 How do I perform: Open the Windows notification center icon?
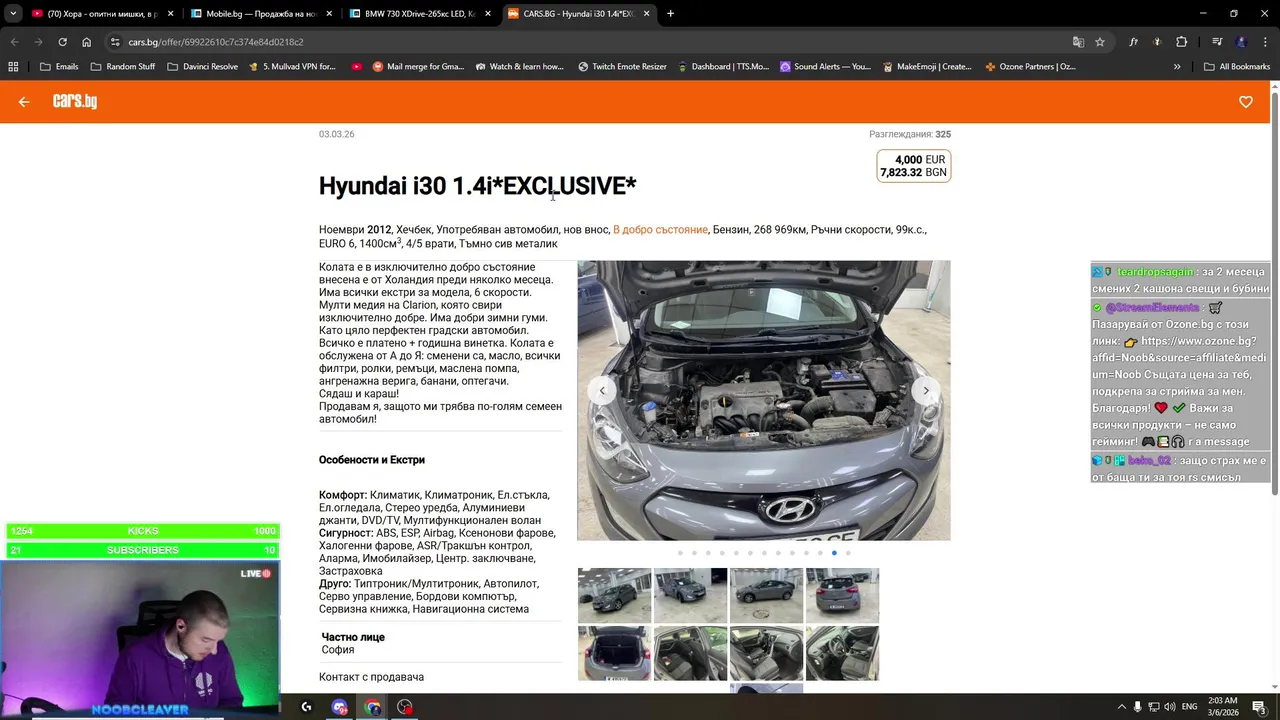(1259, 707)
